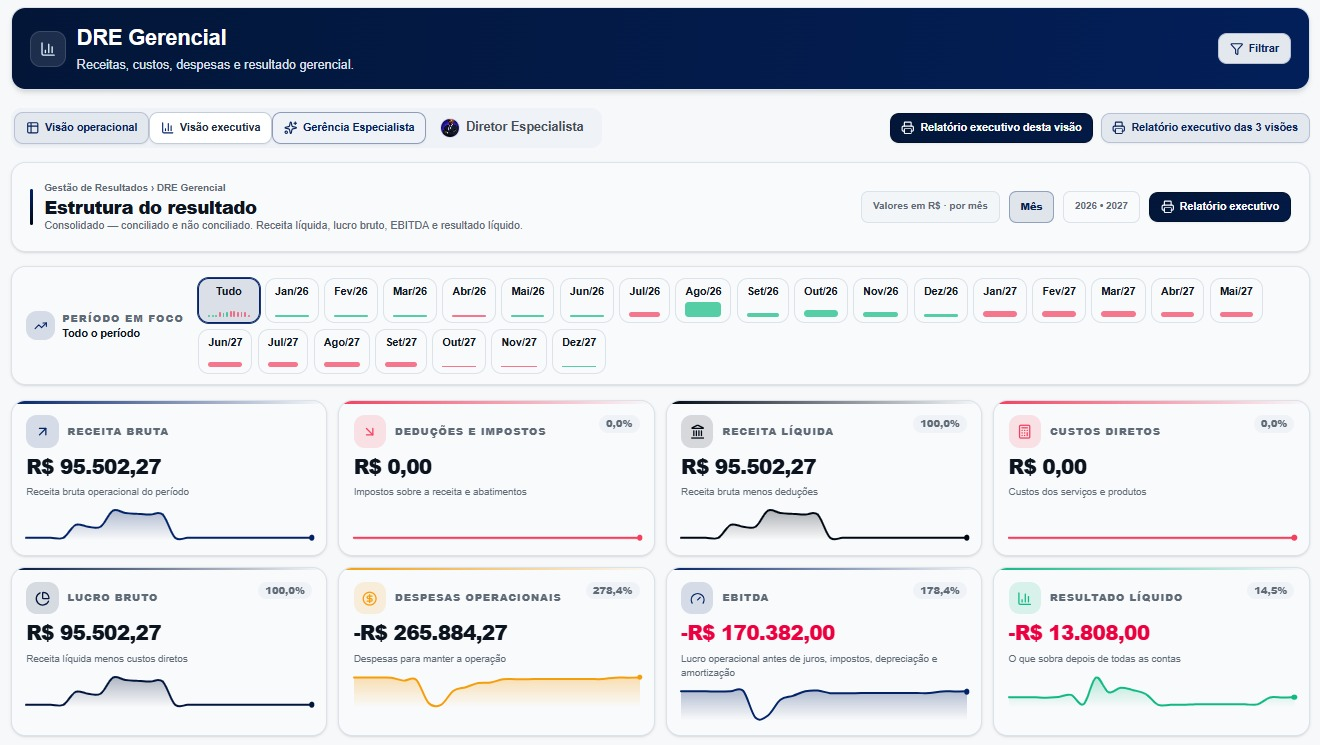Select the Dez/27 period chip
This screenshot has height=745, width=1320.
coord(579,351)
